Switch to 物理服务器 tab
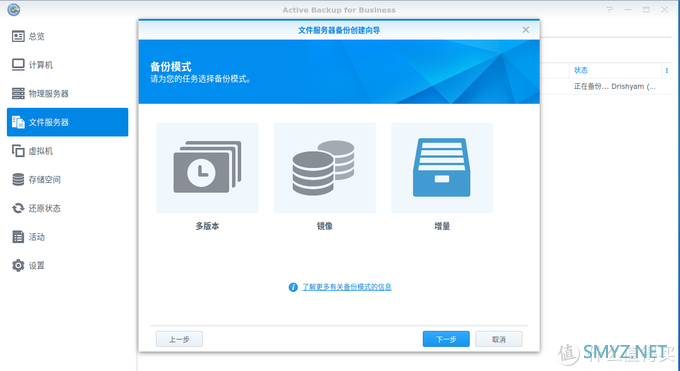The width and height of the screenshot is (680, 371). coord(68,93)
